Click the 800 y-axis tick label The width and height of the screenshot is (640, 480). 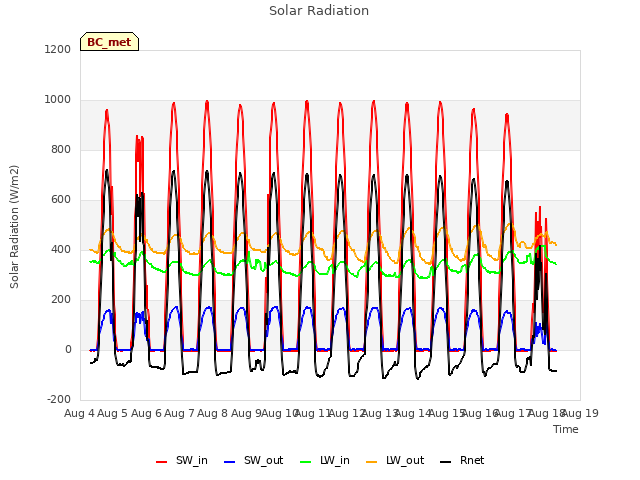(x=61, y=149)
